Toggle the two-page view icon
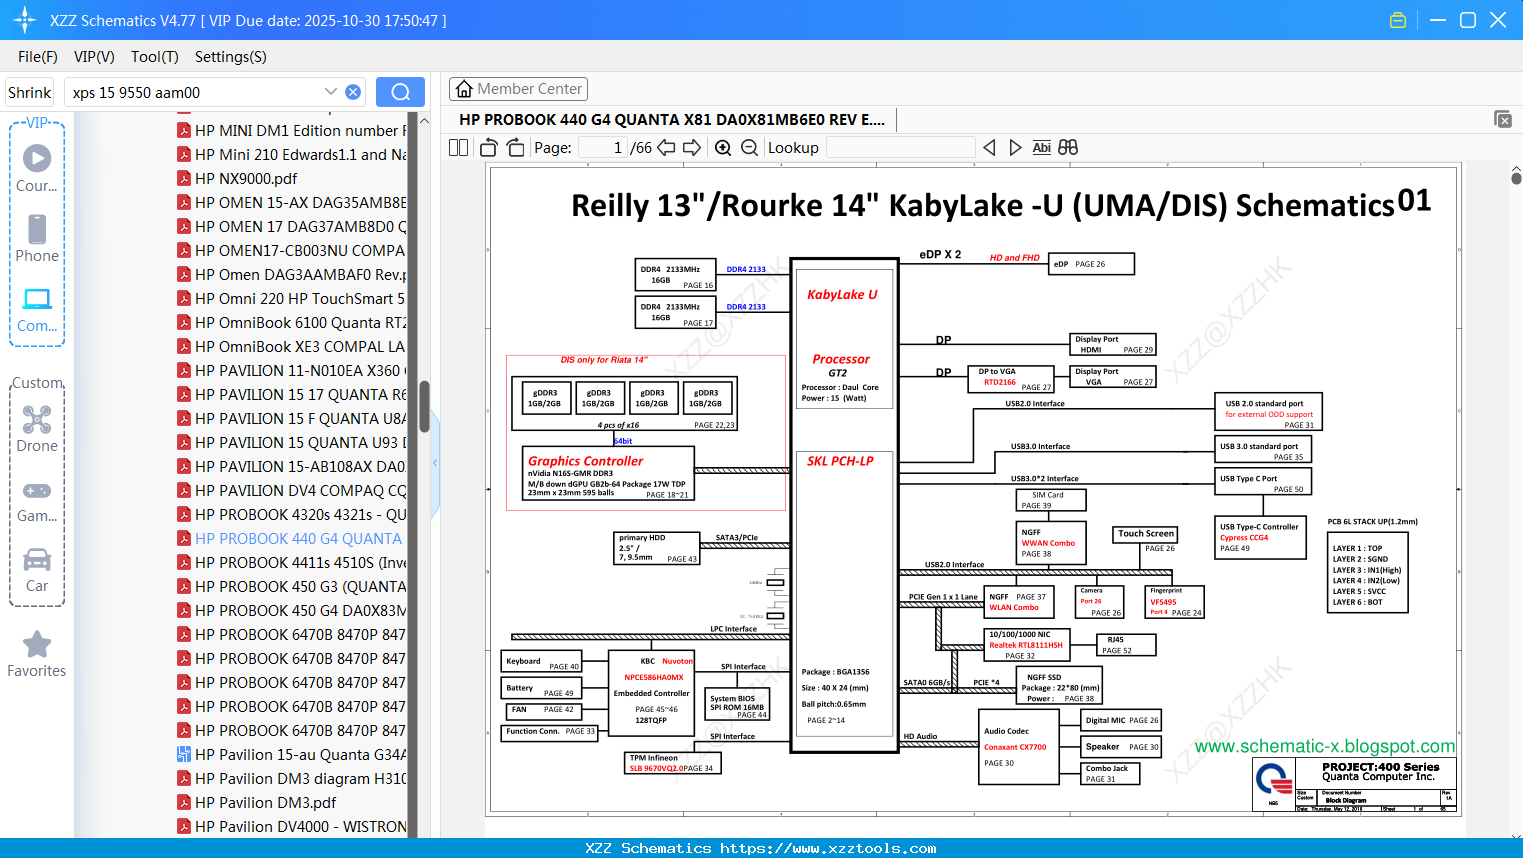The image size is (1523, 858). 459,147
